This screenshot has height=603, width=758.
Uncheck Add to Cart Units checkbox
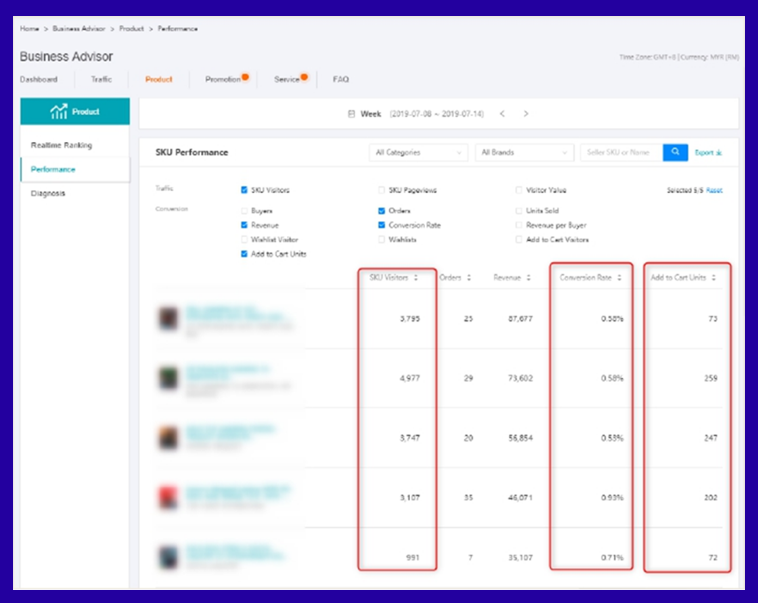pos(244,254)
